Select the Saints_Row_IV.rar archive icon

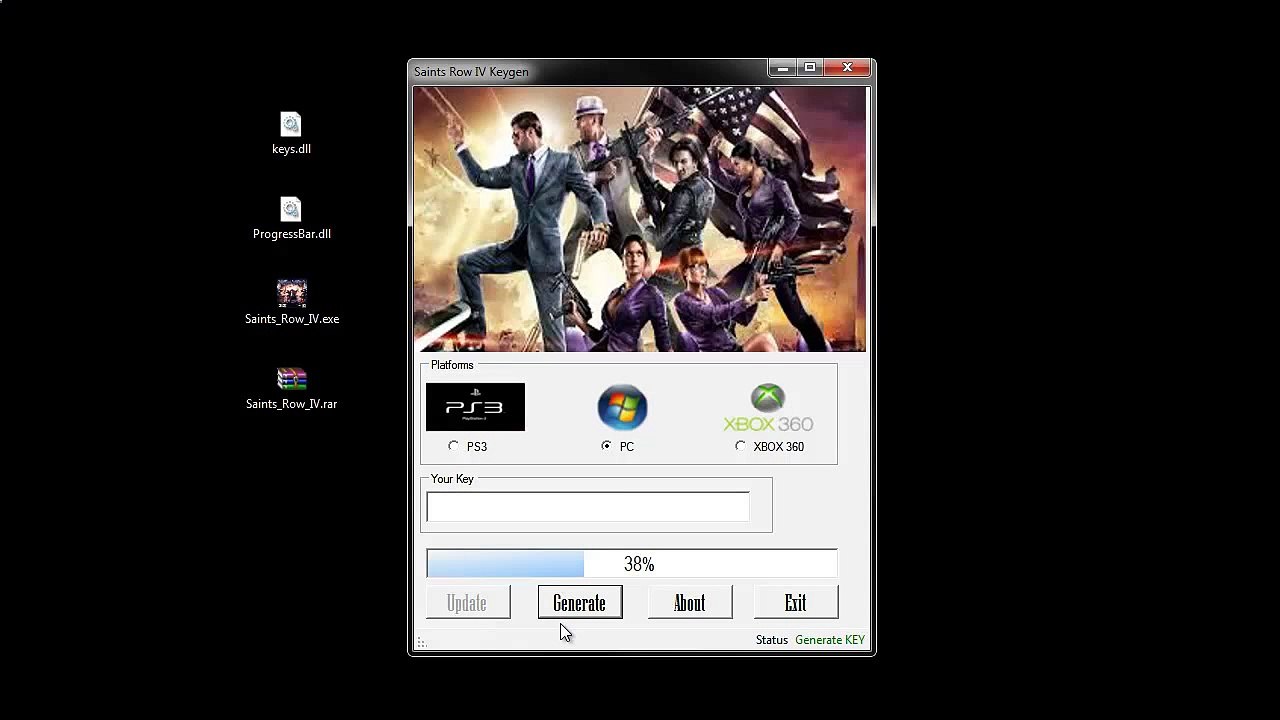292,379
